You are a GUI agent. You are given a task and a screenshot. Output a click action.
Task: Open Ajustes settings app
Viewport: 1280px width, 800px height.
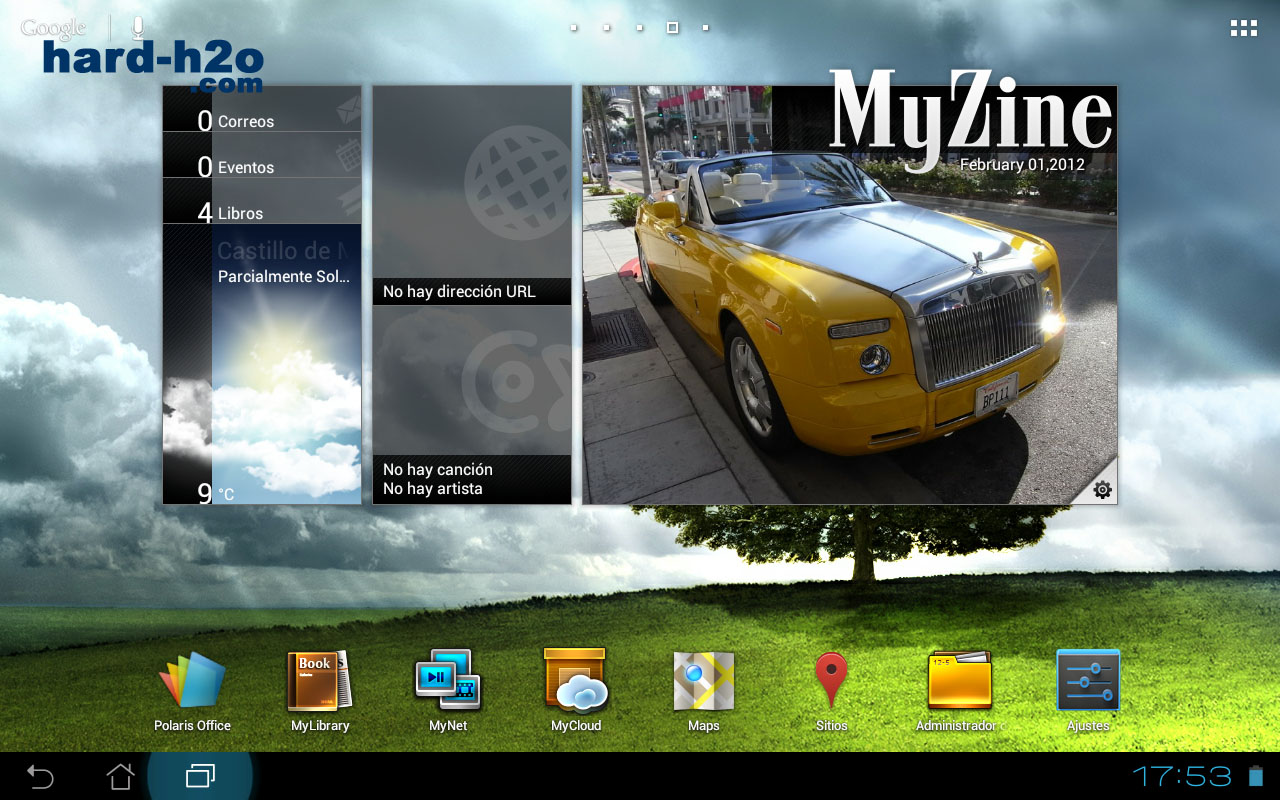coord(1088,691)
